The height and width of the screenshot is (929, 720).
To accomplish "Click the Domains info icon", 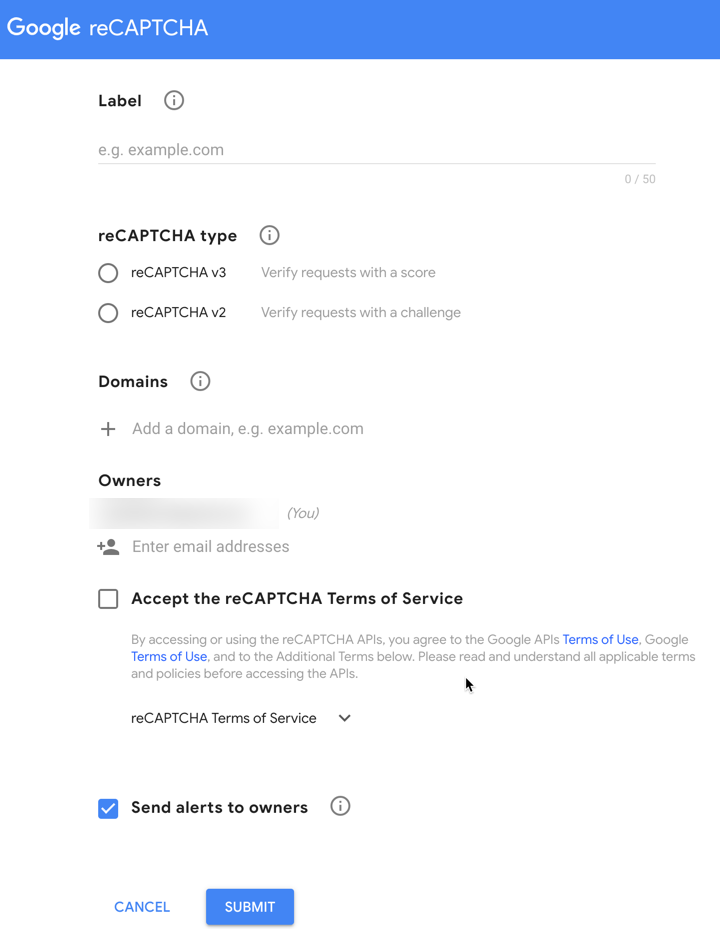I will pyautogui.click(x=200, y=381).
